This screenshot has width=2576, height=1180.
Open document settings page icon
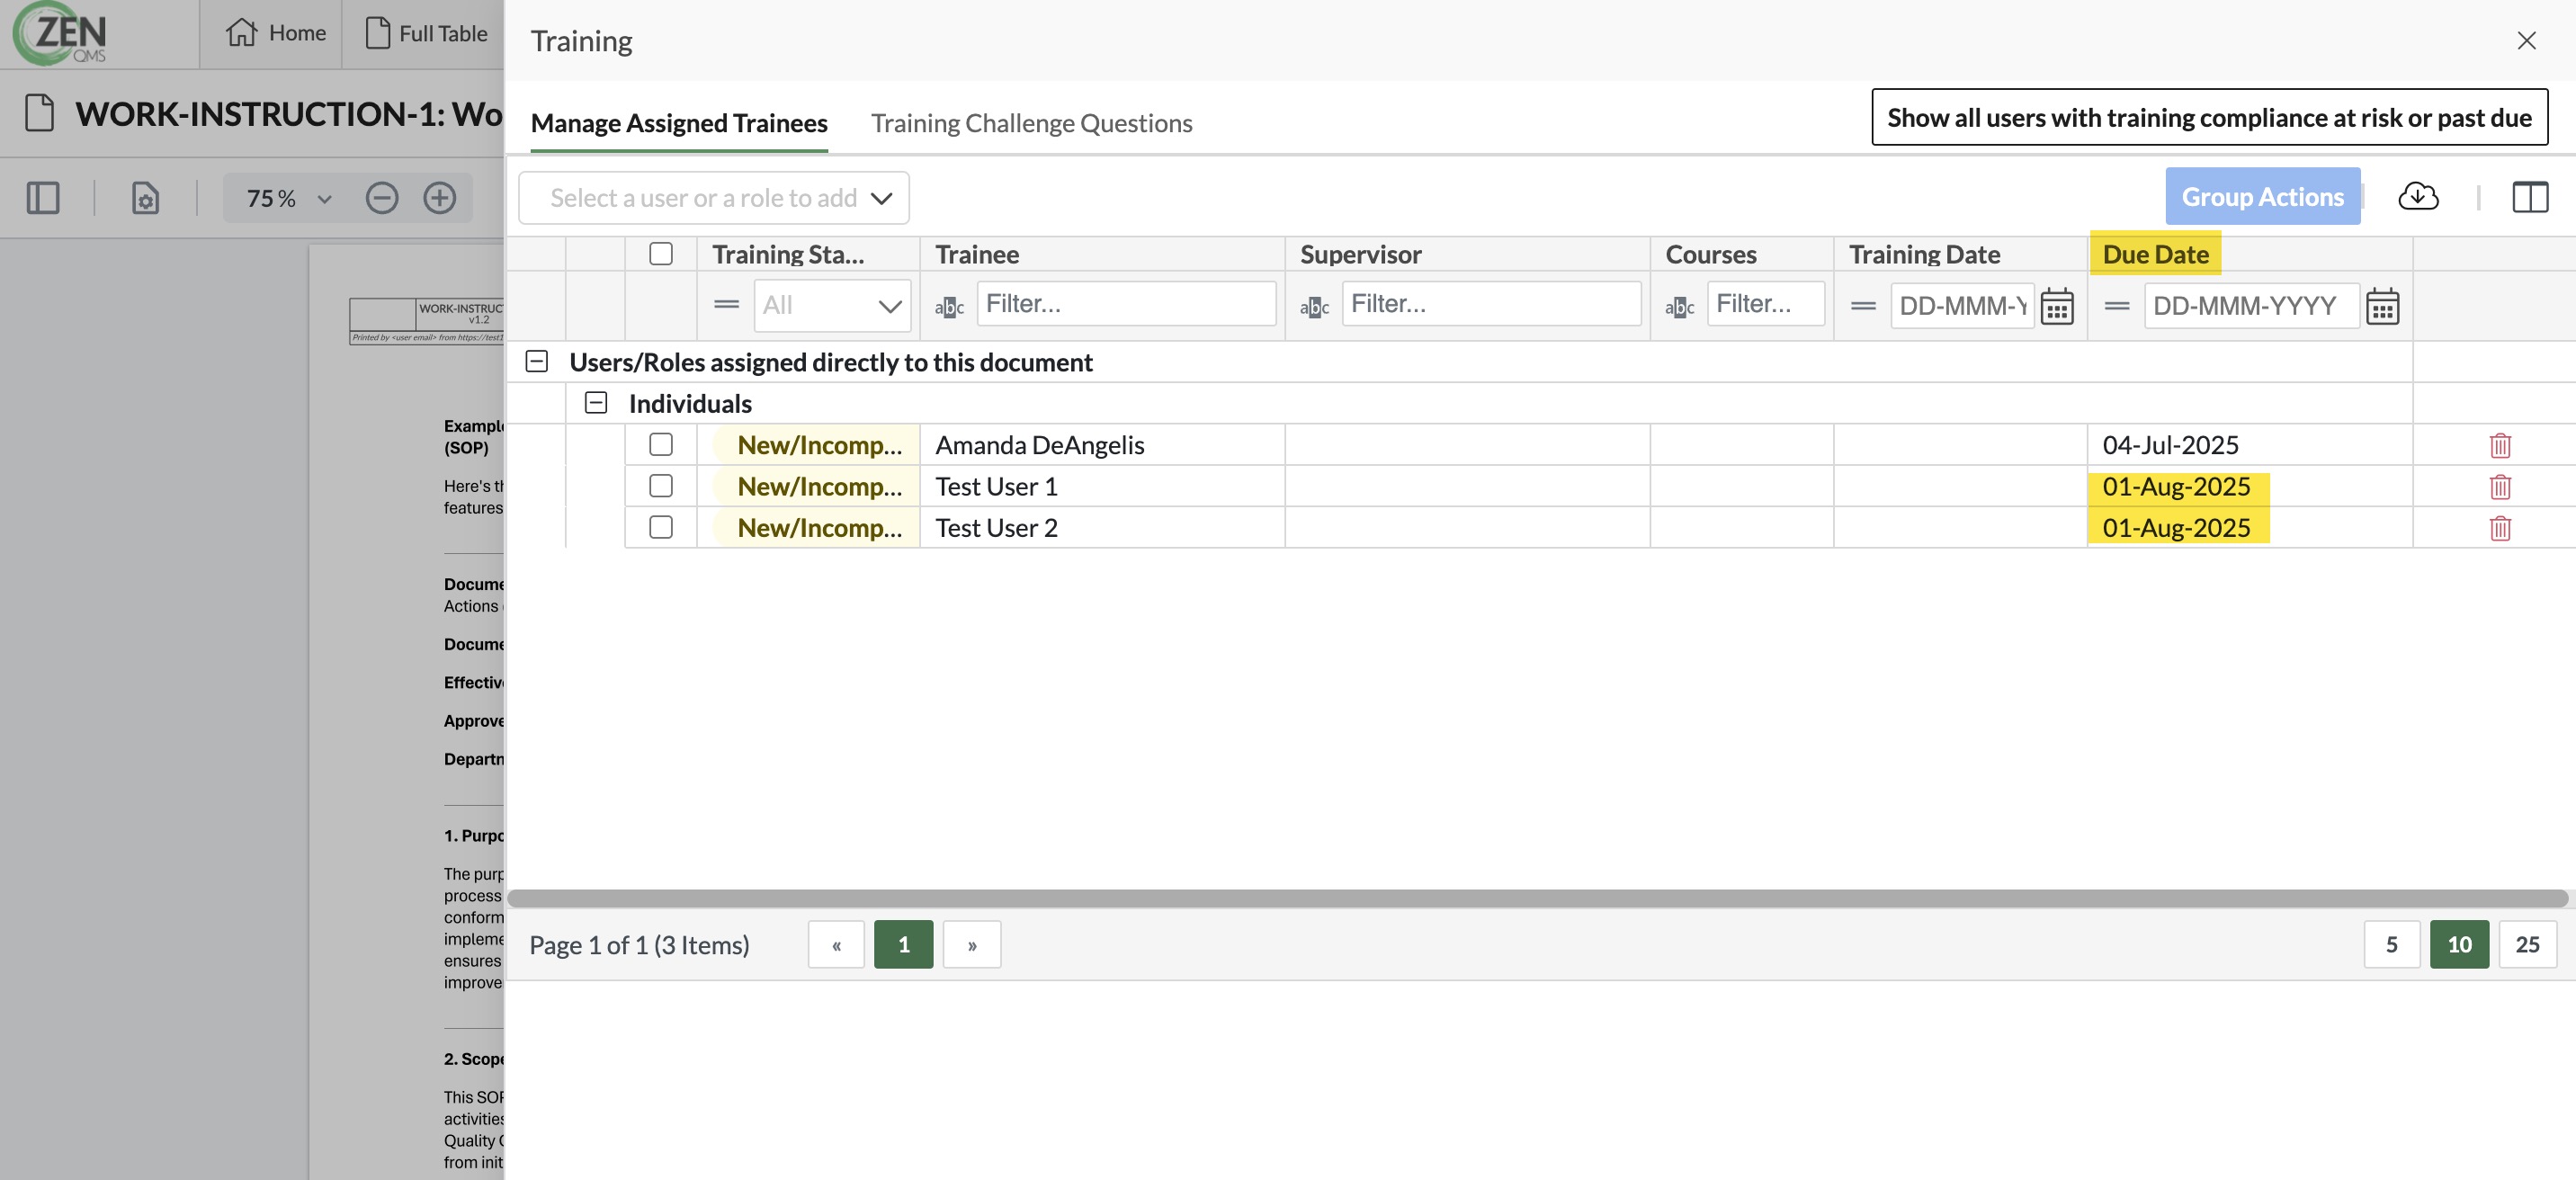coord(146,198)
